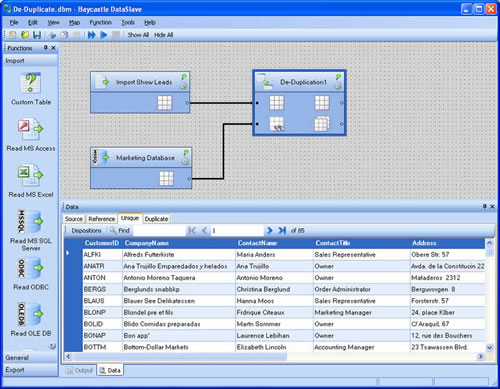Screen dimensions: 500x389
Task: Select the Read ODBC function
Action: pyautogui.click(x=31, y=273)
